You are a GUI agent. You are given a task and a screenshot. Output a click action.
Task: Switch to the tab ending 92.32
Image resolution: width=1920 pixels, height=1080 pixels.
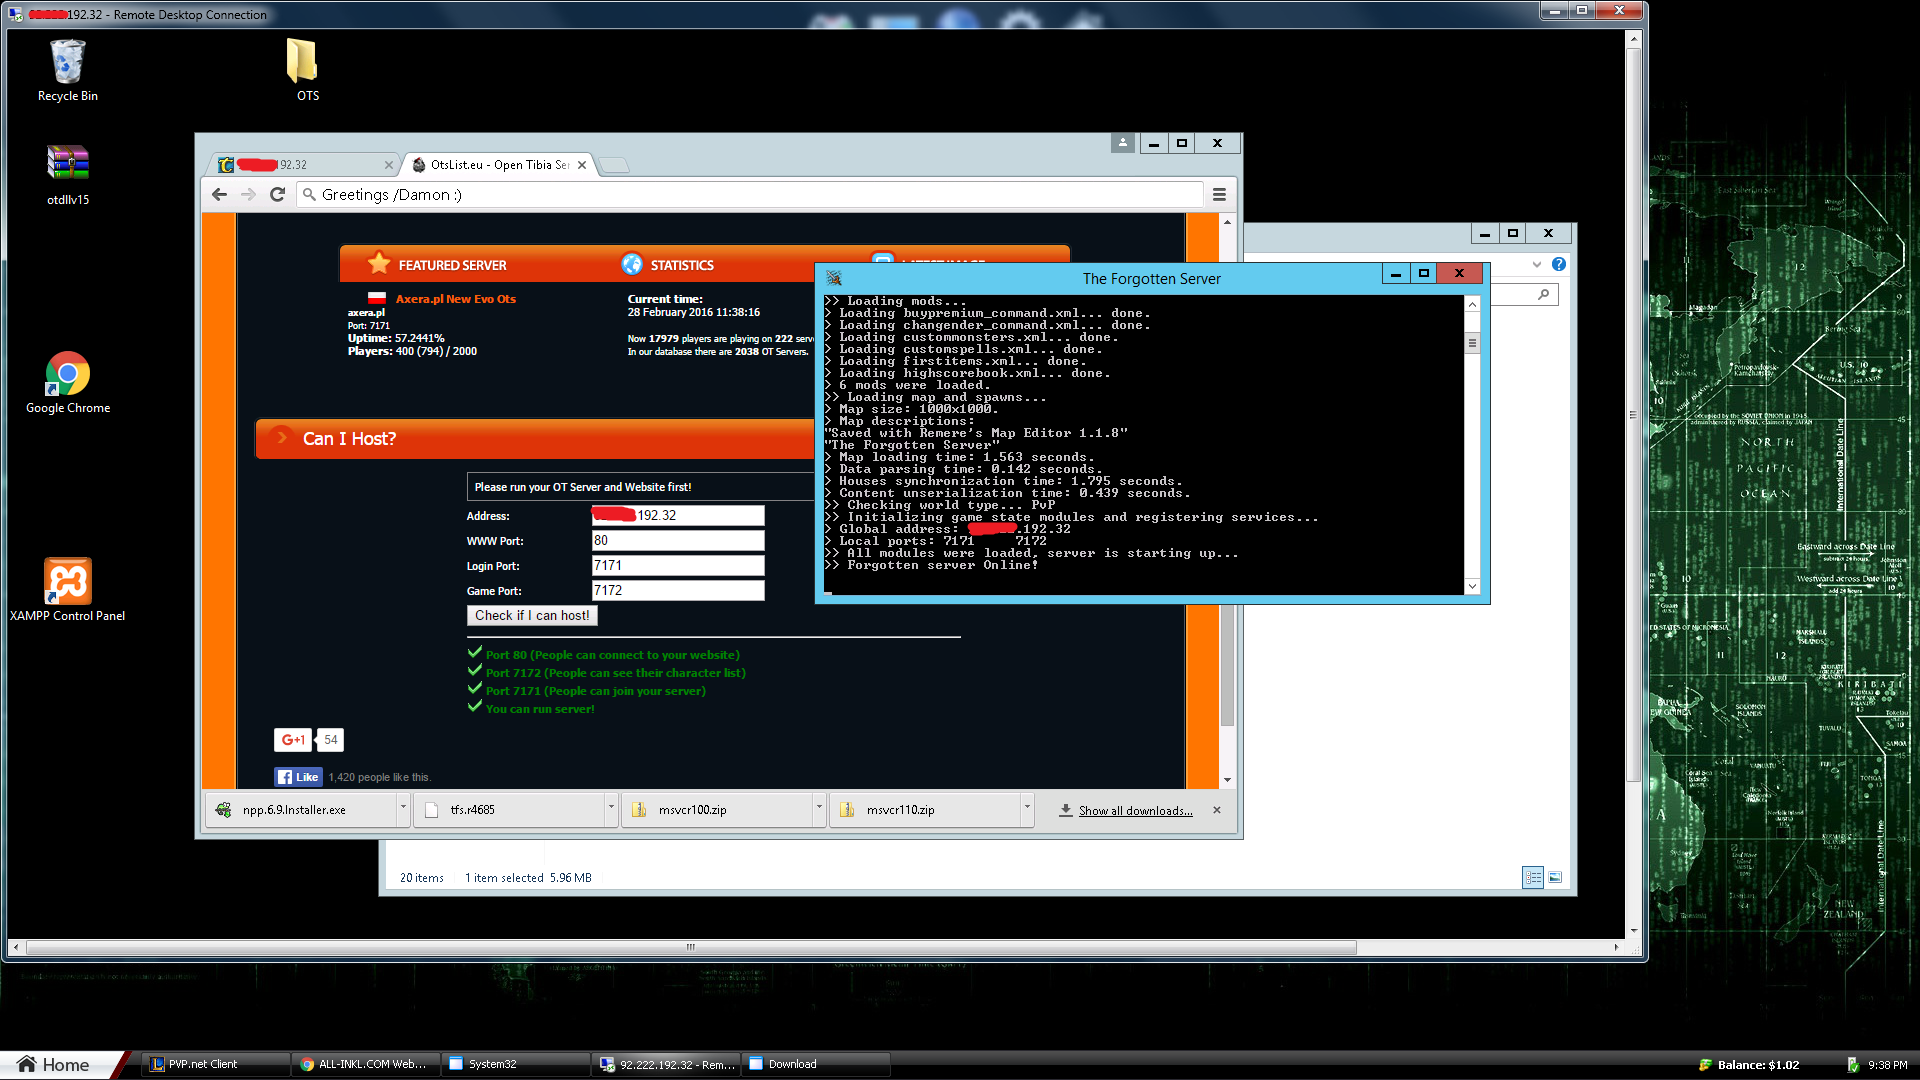[x=303, y=165]
